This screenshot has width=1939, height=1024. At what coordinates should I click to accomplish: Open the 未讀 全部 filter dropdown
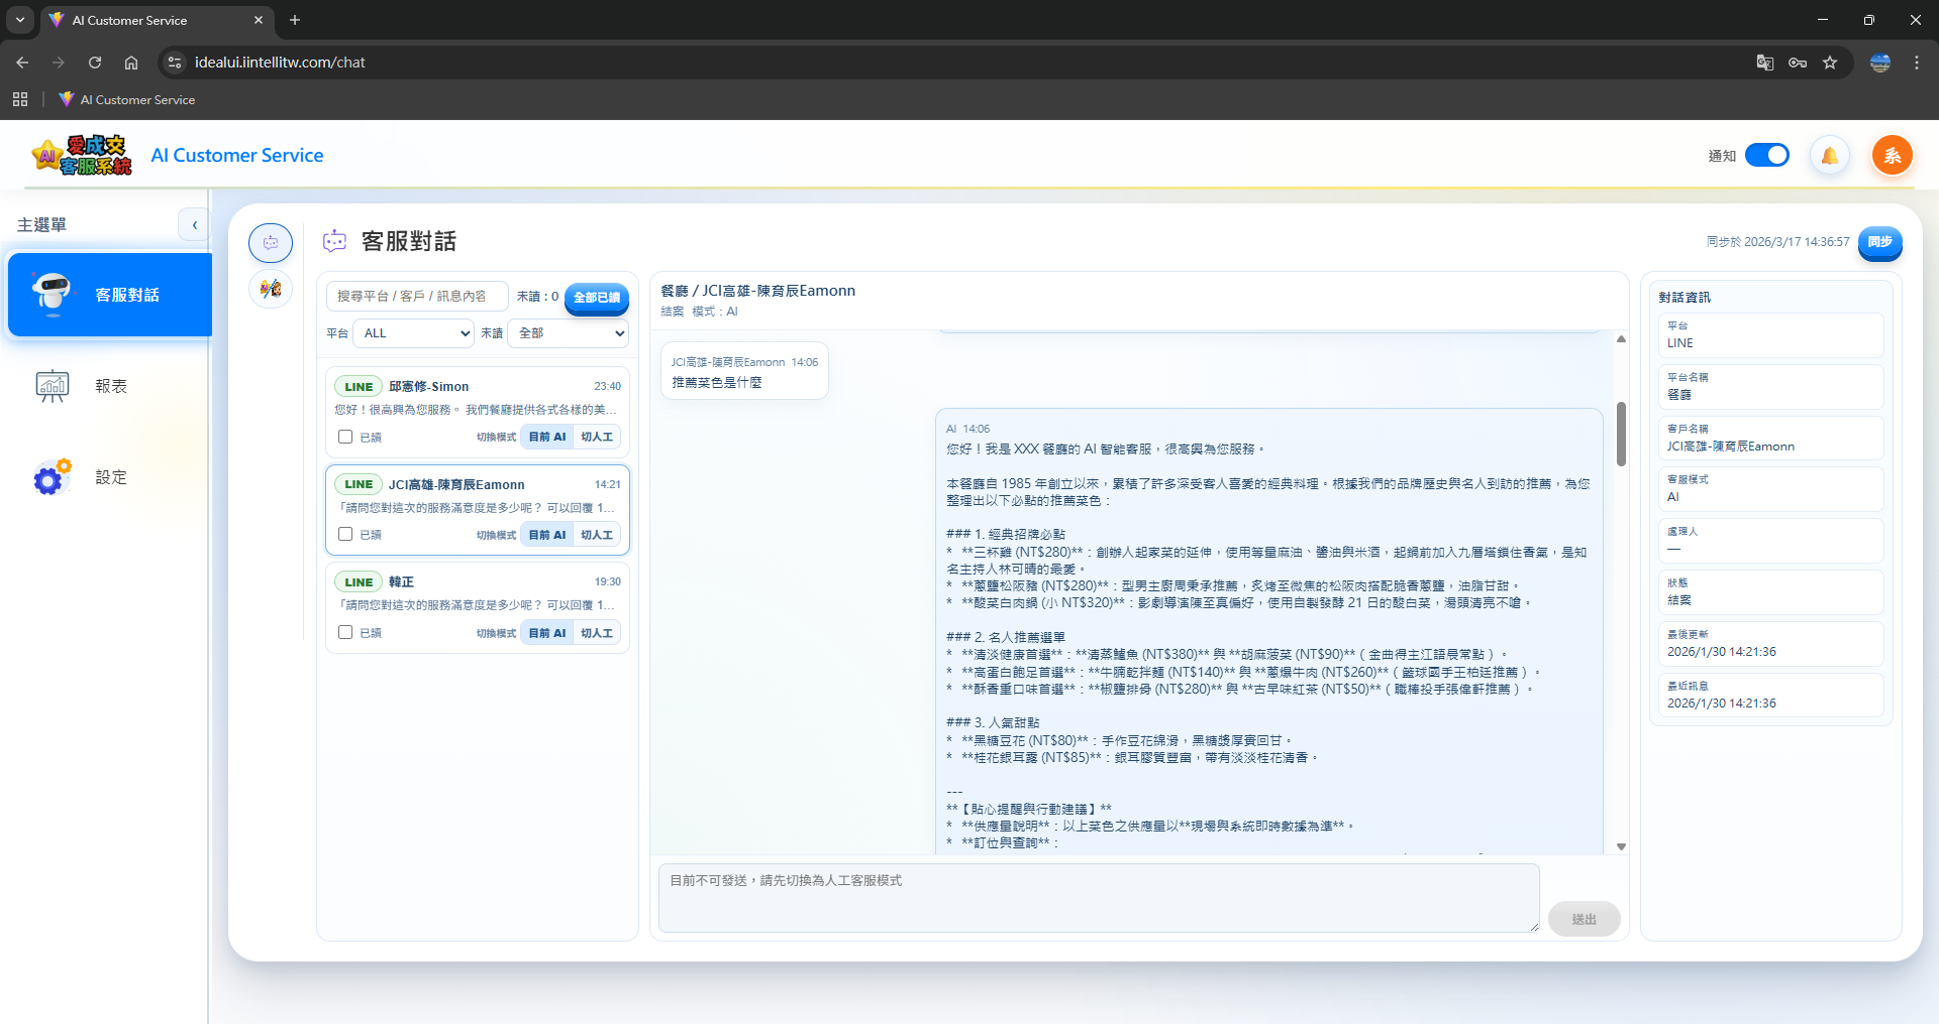pos(567,333)
